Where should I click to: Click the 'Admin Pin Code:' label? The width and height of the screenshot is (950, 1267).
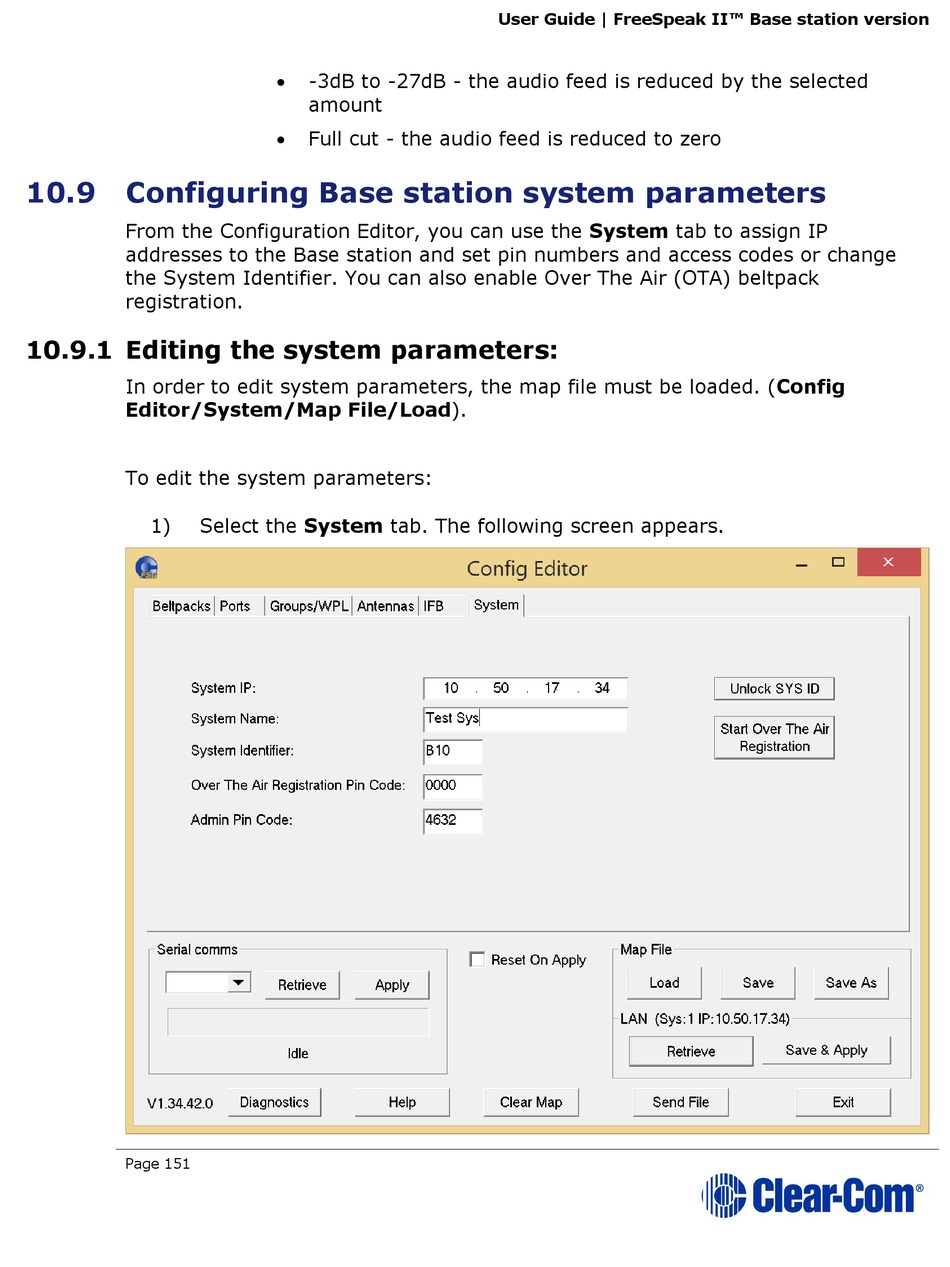tap(241, 820)
